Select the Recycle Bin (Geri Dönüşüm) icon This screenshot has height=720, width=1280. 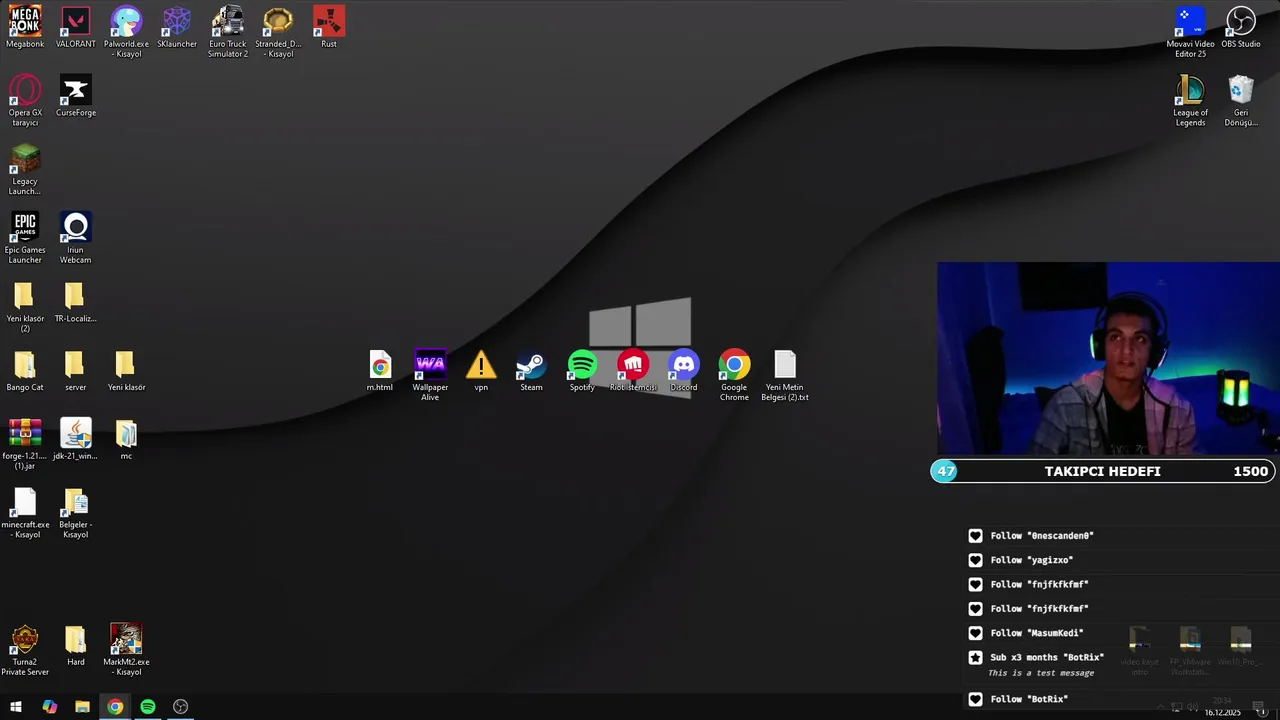1241,100
